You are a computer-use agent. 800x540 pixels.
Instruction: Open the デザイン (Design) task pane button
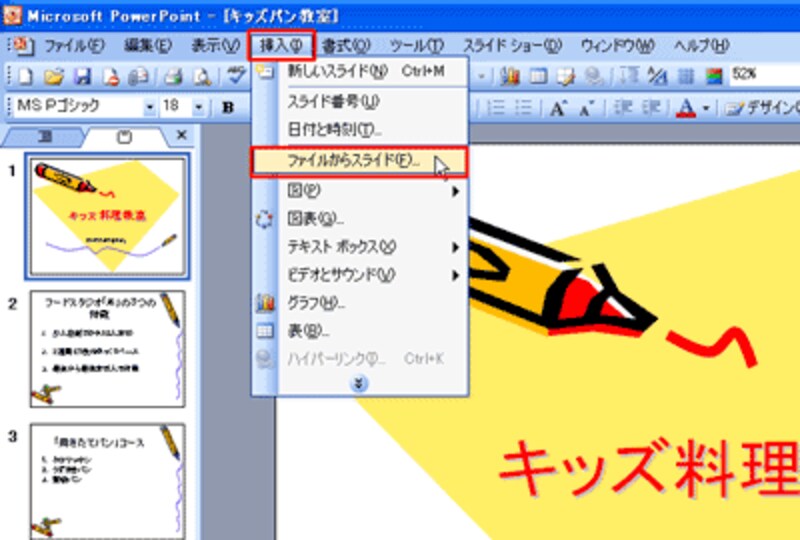tap(761, 108)
